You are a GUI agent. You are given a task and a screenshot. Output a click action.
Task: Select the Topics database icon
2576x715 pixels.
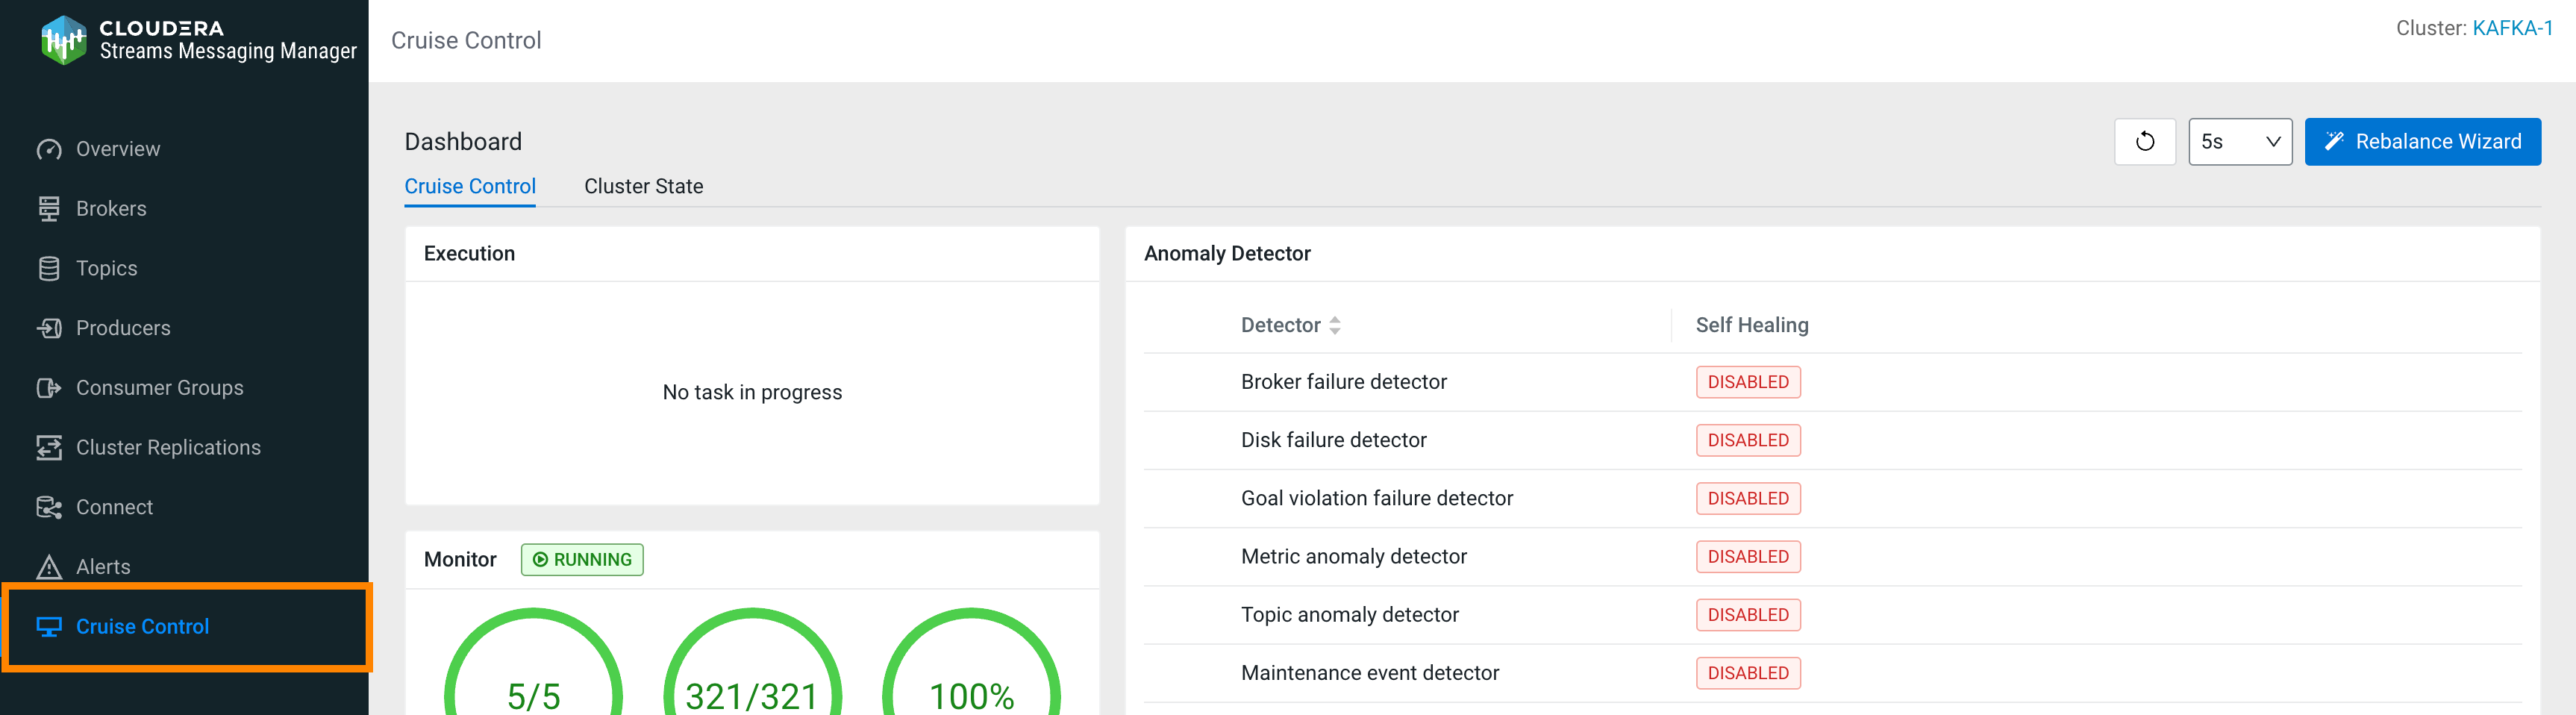coord(49,269)
